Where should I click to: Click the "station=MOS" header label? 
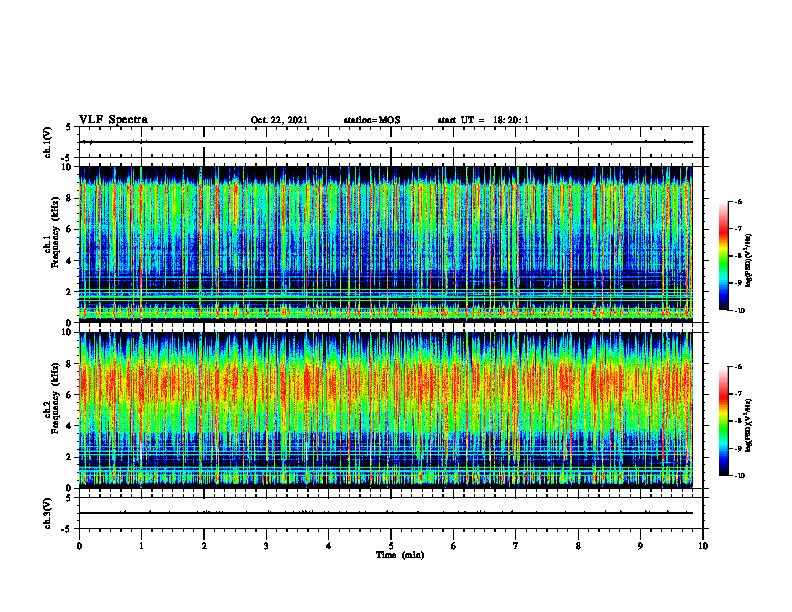click(372, 120)
